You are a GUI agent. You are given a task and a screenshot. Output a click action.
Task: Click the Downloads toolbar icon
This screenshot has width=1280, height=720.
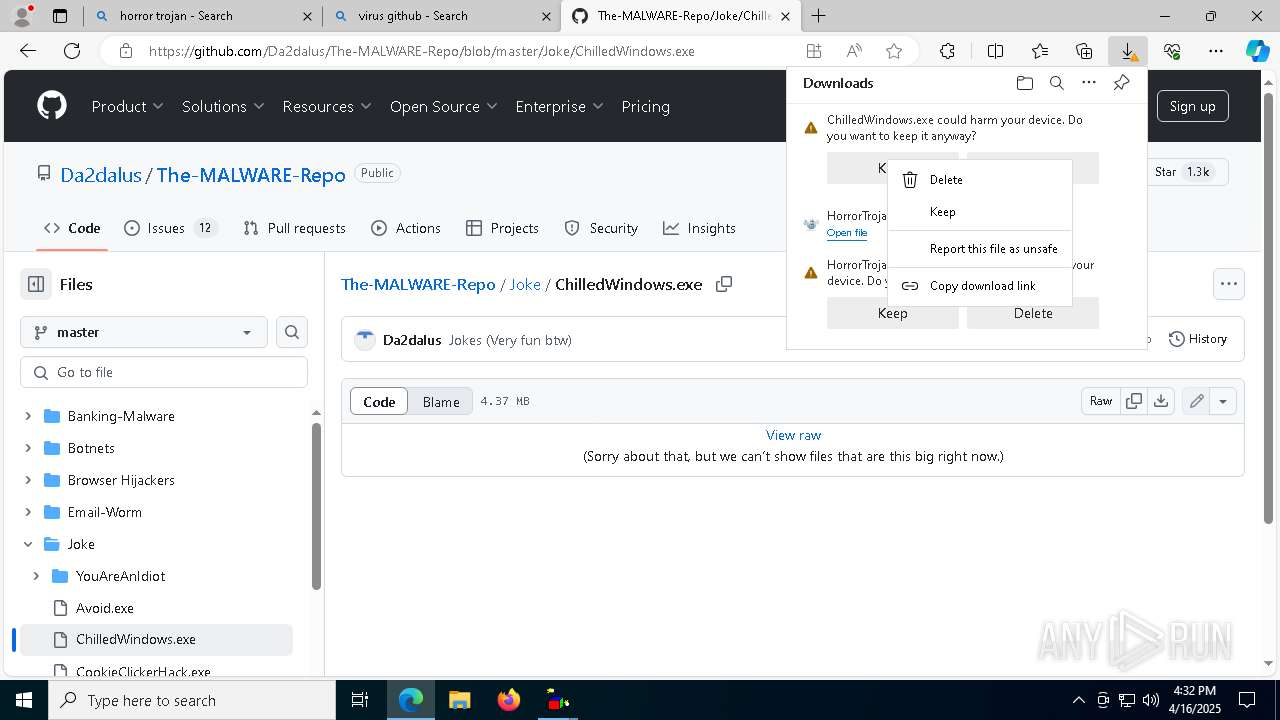click(x=1127, y=51)
